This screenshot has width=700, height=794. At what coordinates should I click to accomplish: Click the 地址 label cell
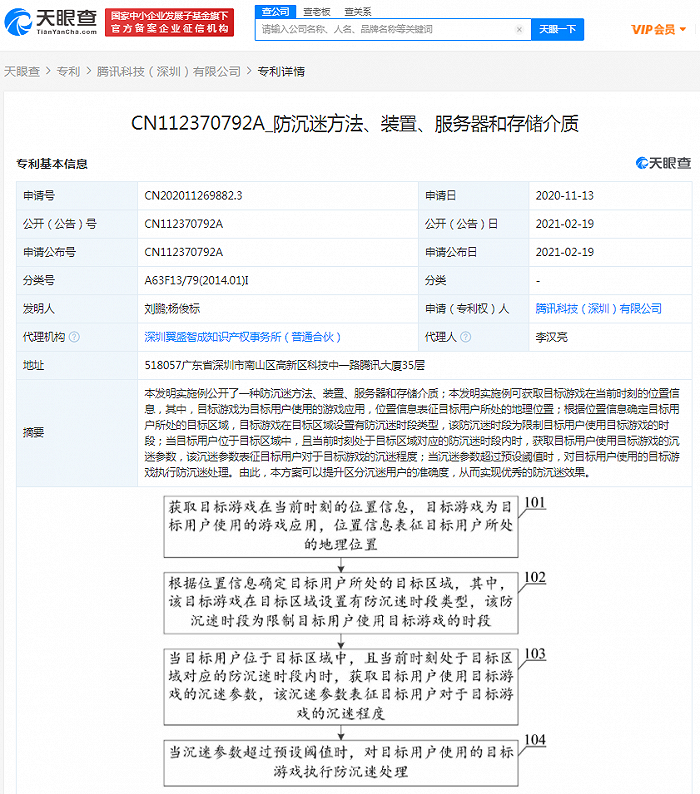tap(77, 365)
